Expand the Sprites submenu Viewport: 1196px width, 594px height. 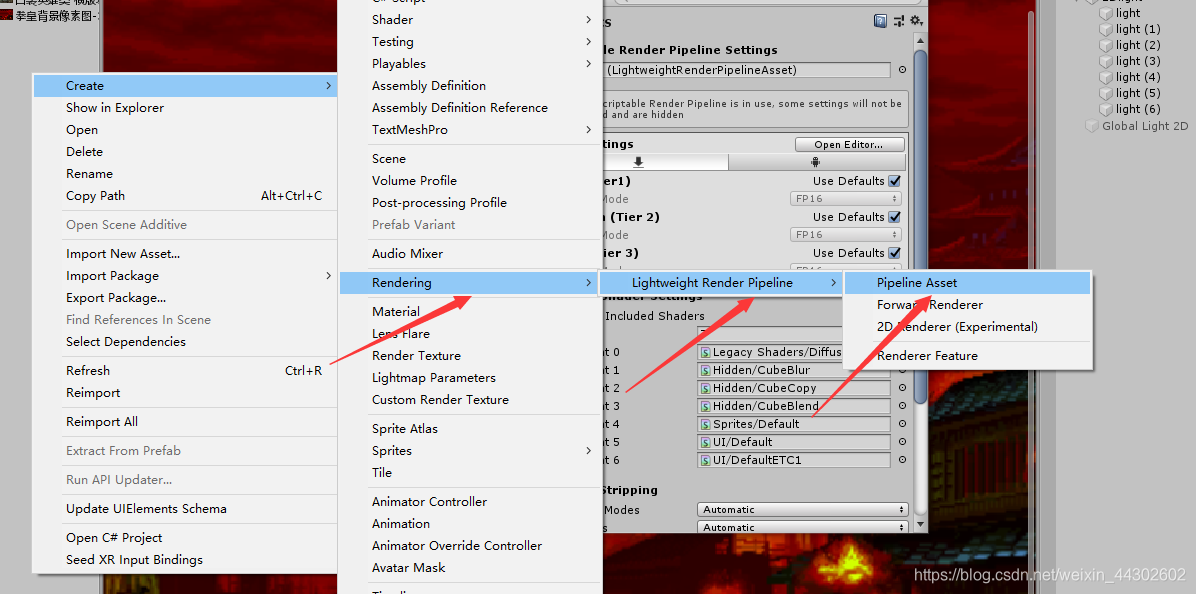click(588, 451)
